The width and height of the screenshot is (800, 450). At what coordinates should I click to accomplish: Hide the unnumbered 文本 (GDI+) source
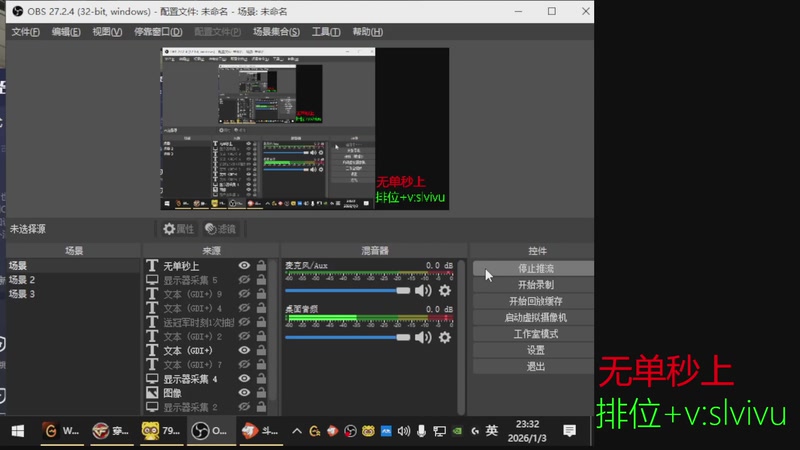[244, 350]
